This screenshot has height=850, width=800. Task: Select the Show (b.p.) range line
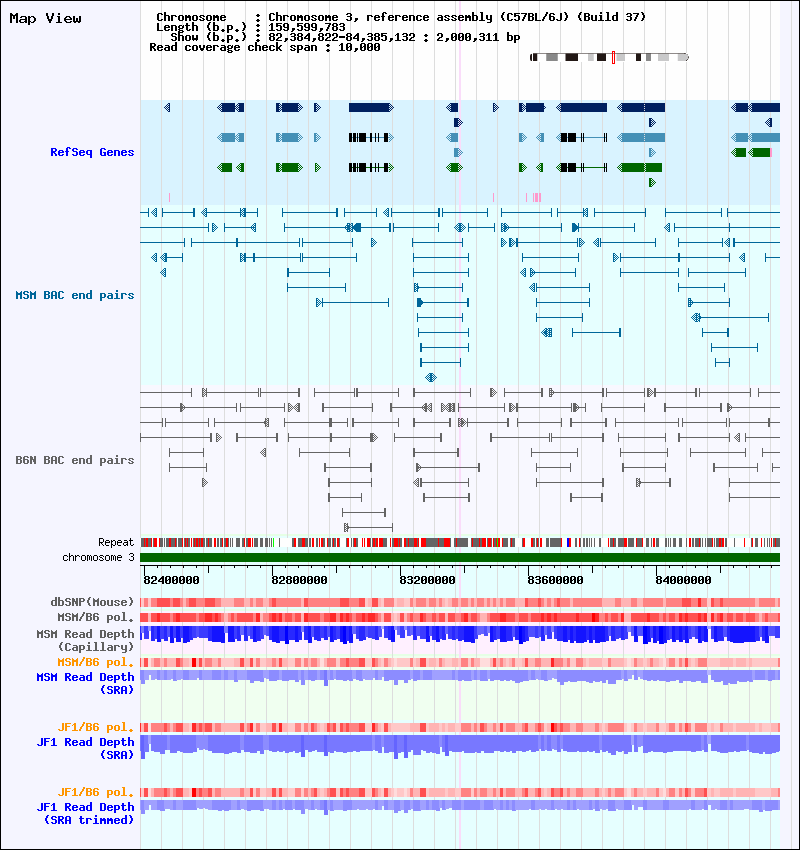point(345,37)
